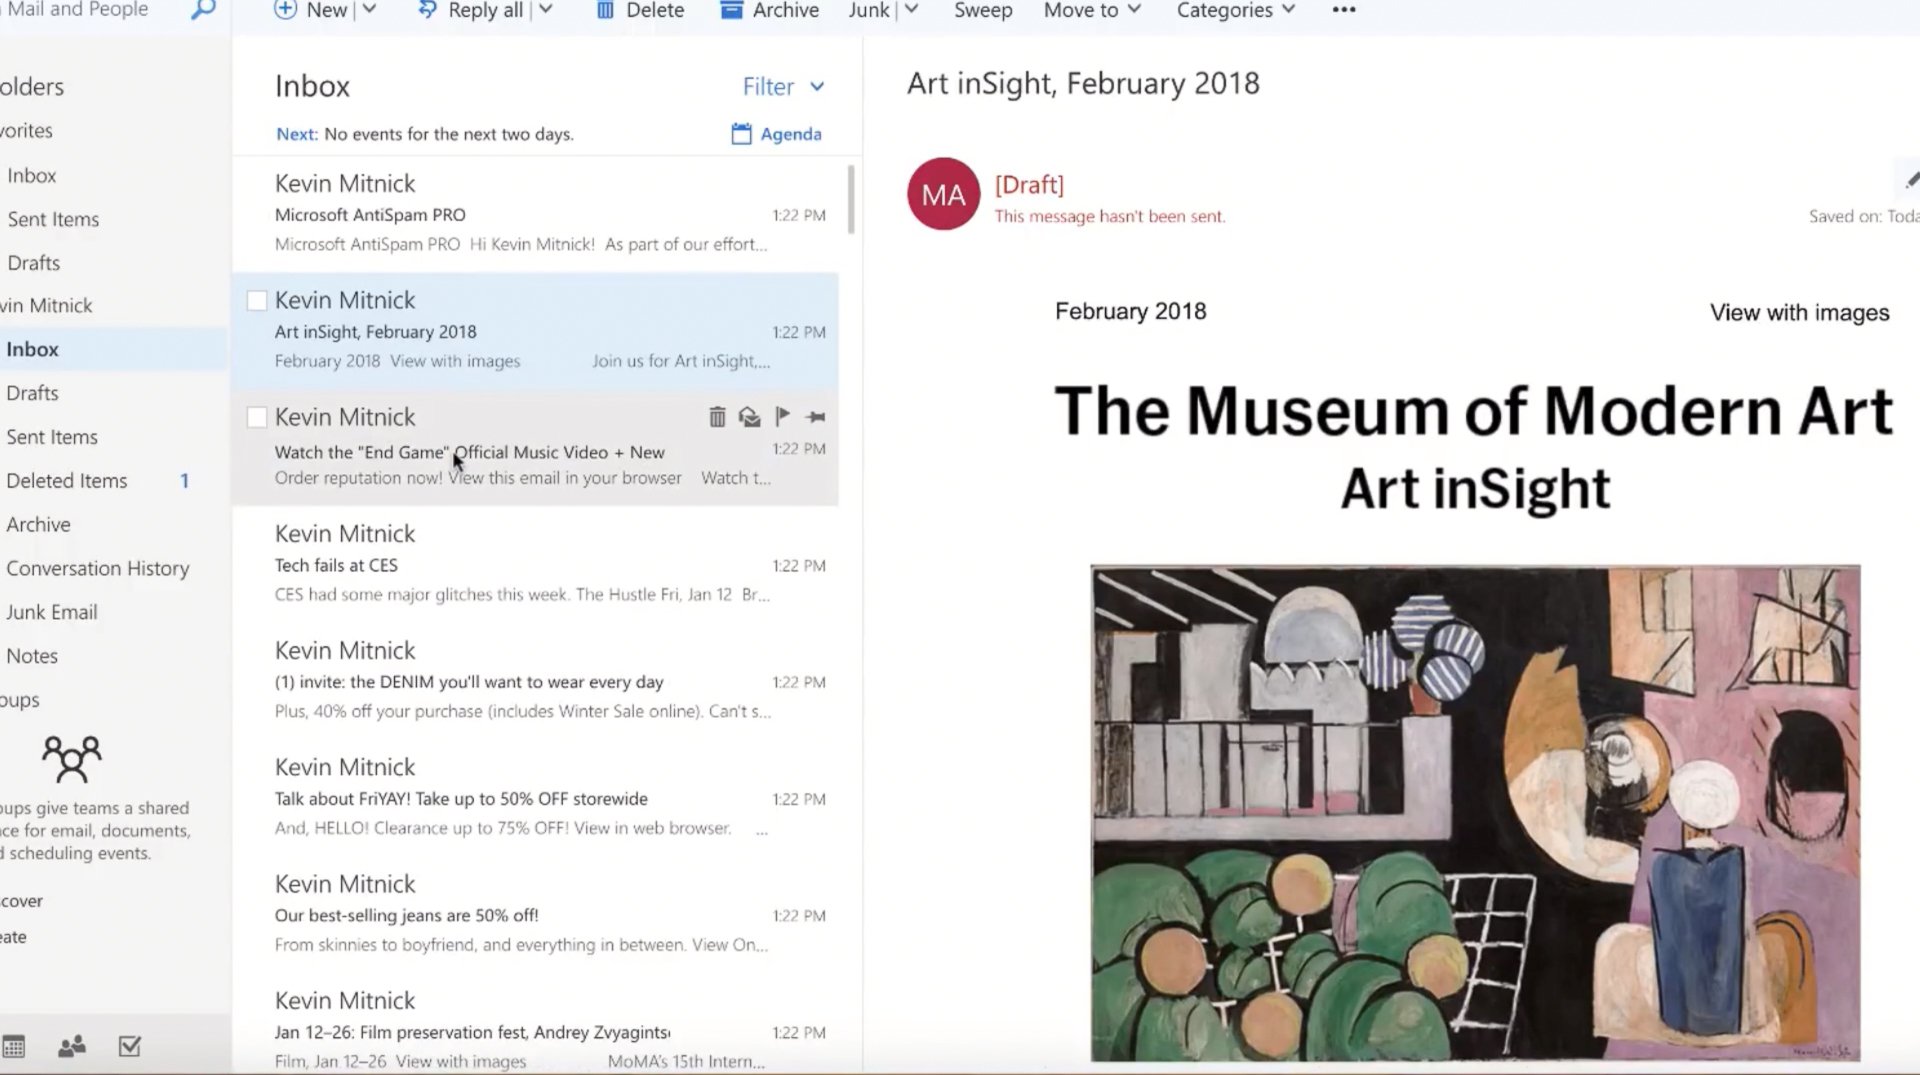Flag the End Game email
Screen dimensions: 1920x1075
(783, 417)
